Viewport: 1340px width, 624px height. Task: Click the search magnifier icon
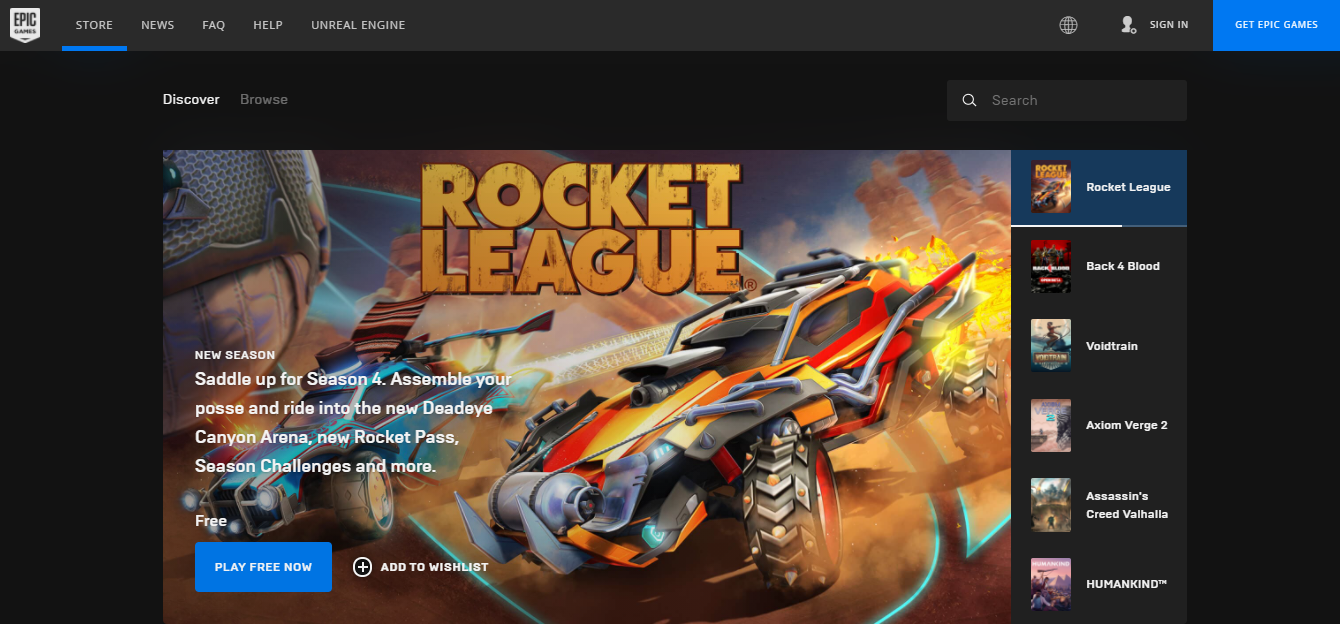969,100
